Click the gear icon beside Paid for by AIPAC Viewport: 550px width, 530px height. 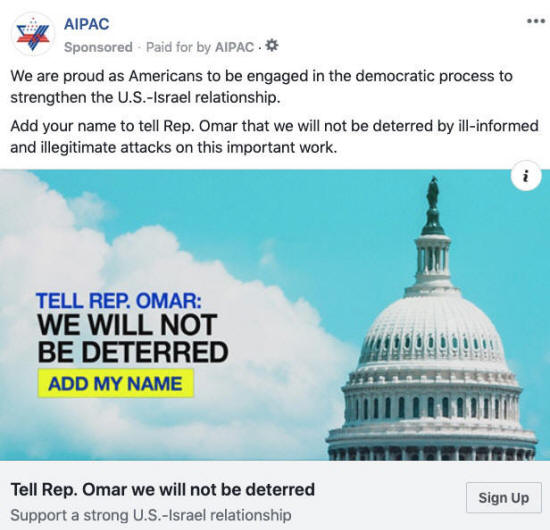tap(272, 46)
